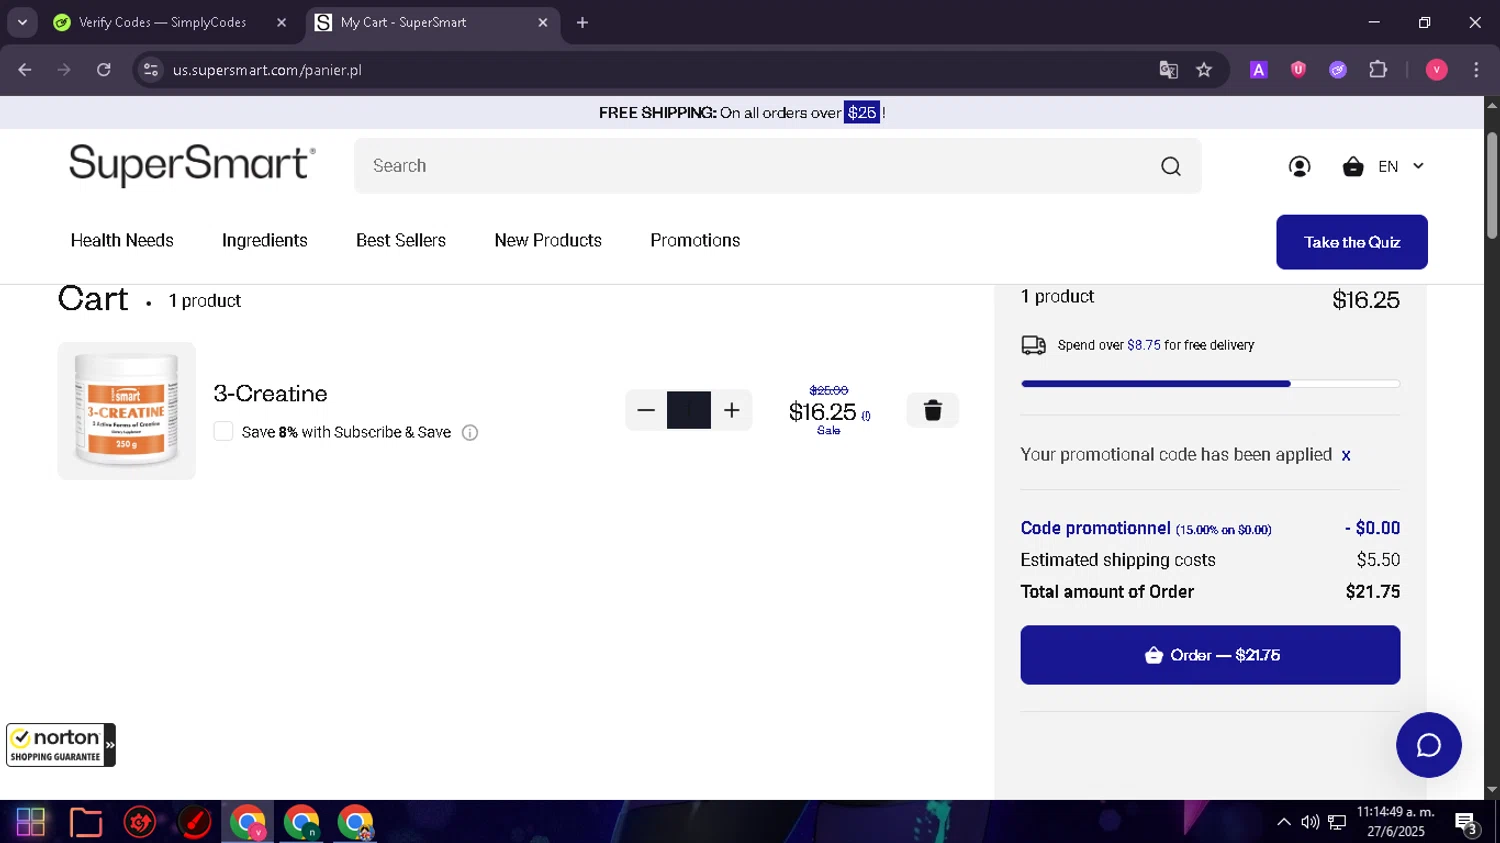Click the Take the Quiz button
Viewport: 1500px width, 843px height.
point(1352,242)
